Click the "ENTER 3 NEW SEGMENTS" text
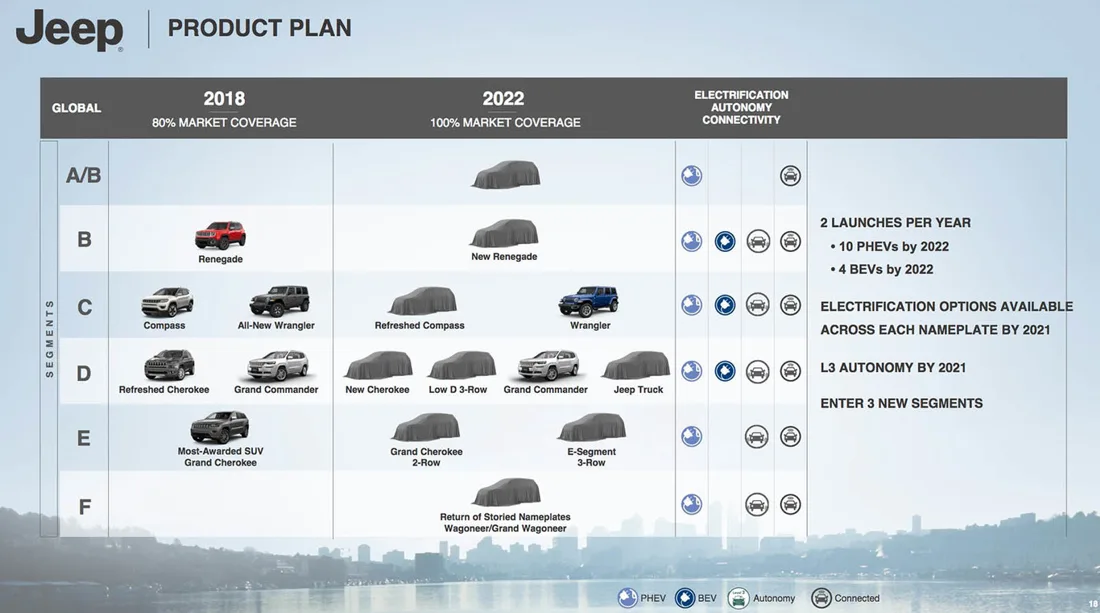Viewport: 1100px width, 613px height. (x=901, y=403)
